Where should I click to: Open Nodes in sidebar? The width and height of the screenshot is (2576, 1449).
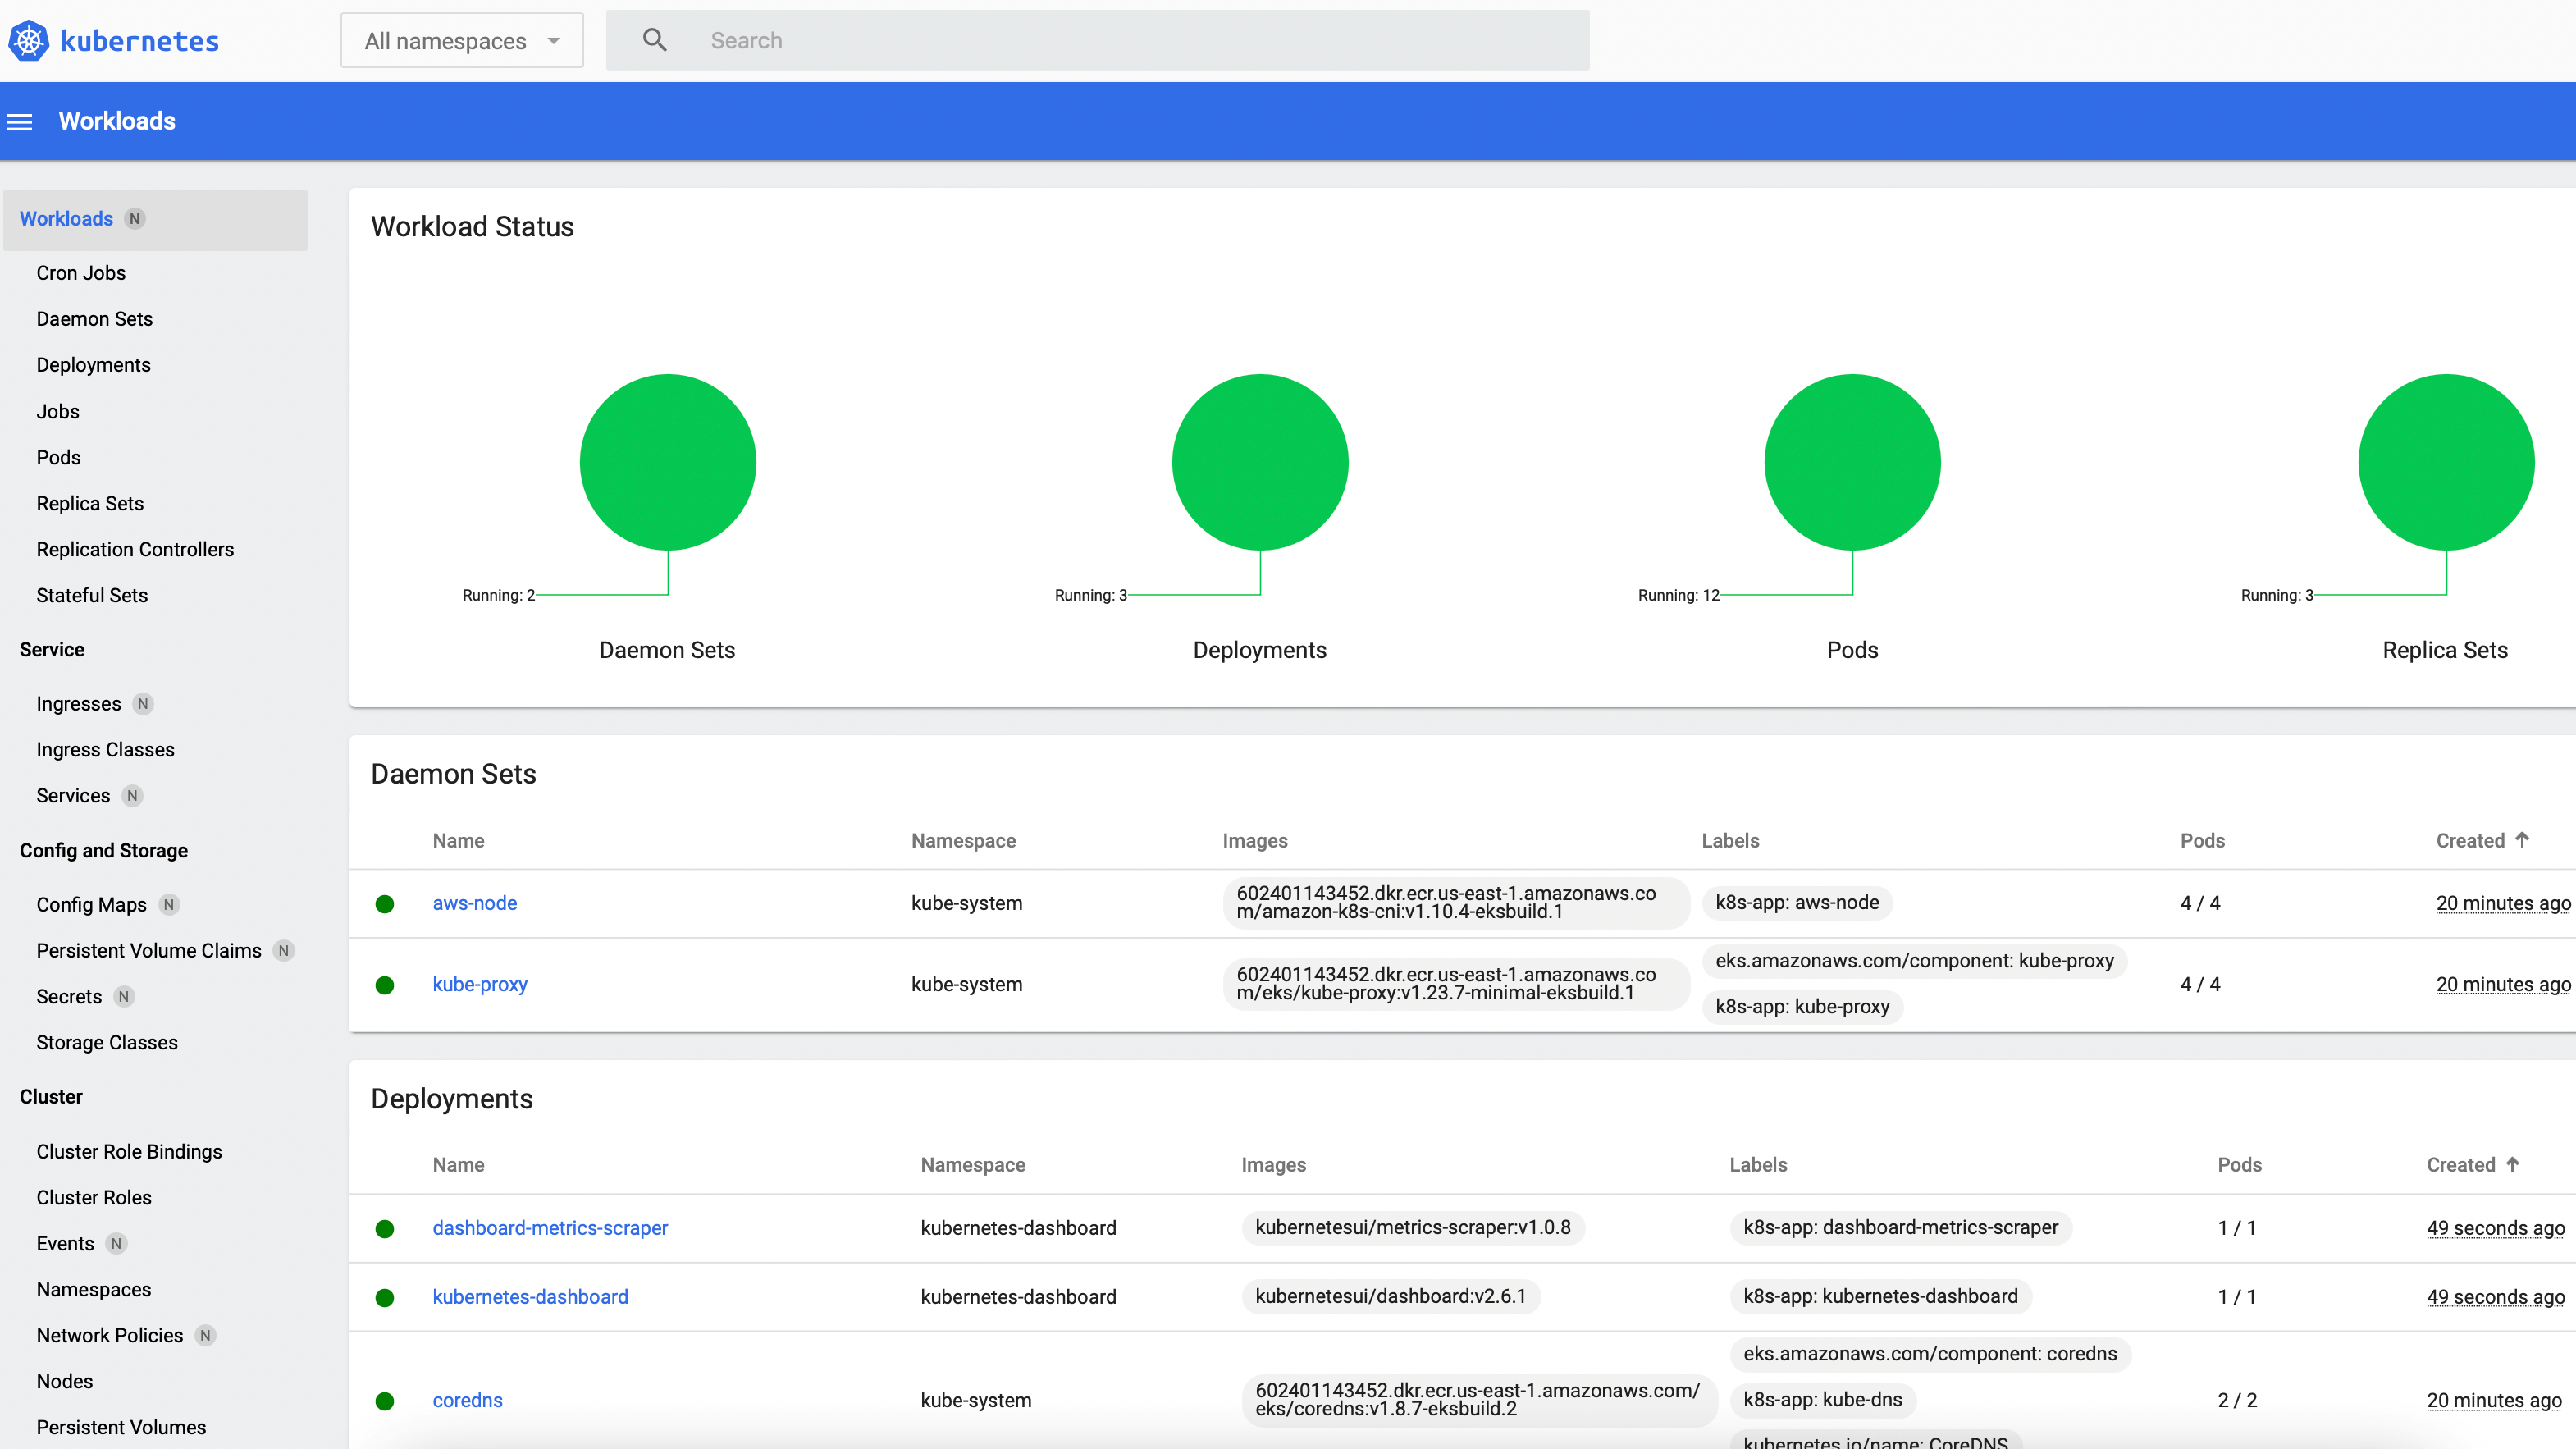click(65, 1382)
